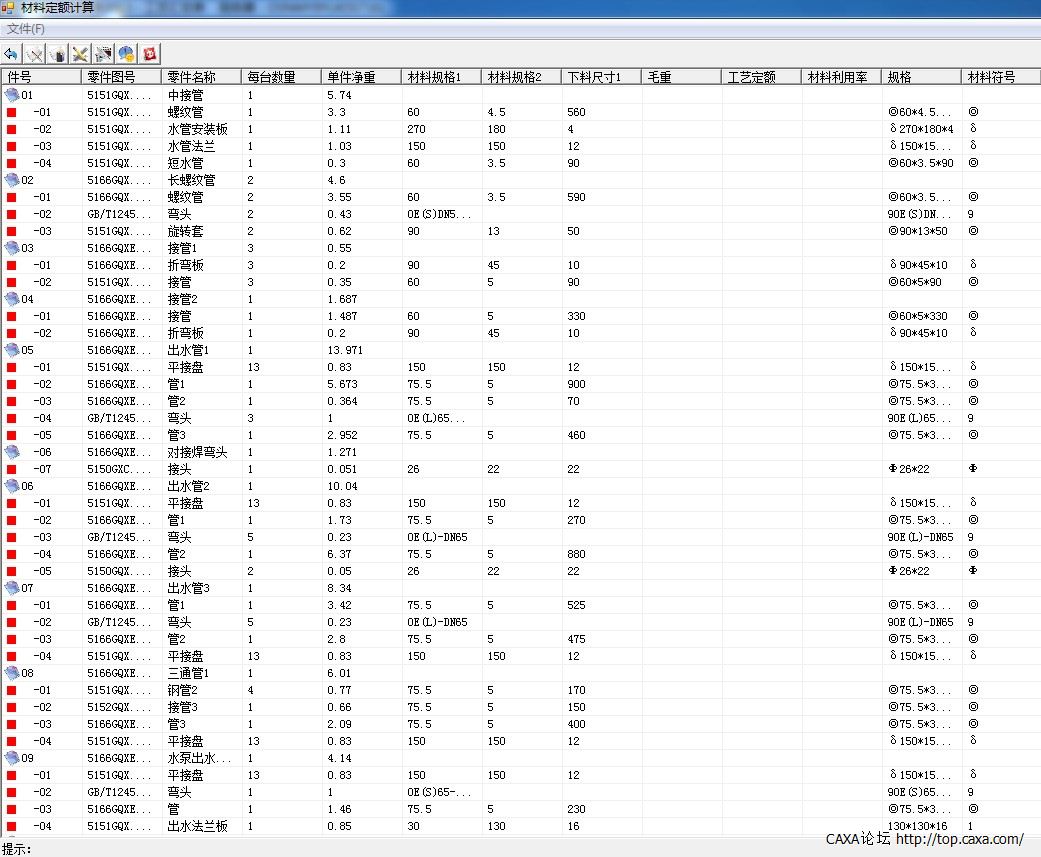Click the 零件名称 column header
This screenshot has height=857, width=1041.
[x=201, y=77]
